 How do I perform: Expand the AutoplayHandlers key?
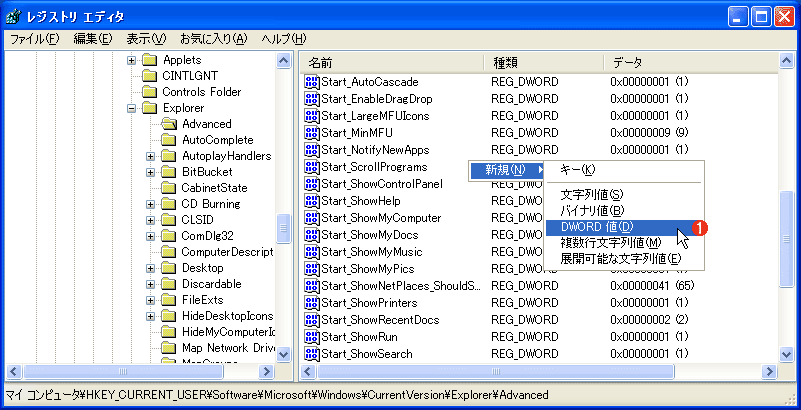tap(151, 156)
